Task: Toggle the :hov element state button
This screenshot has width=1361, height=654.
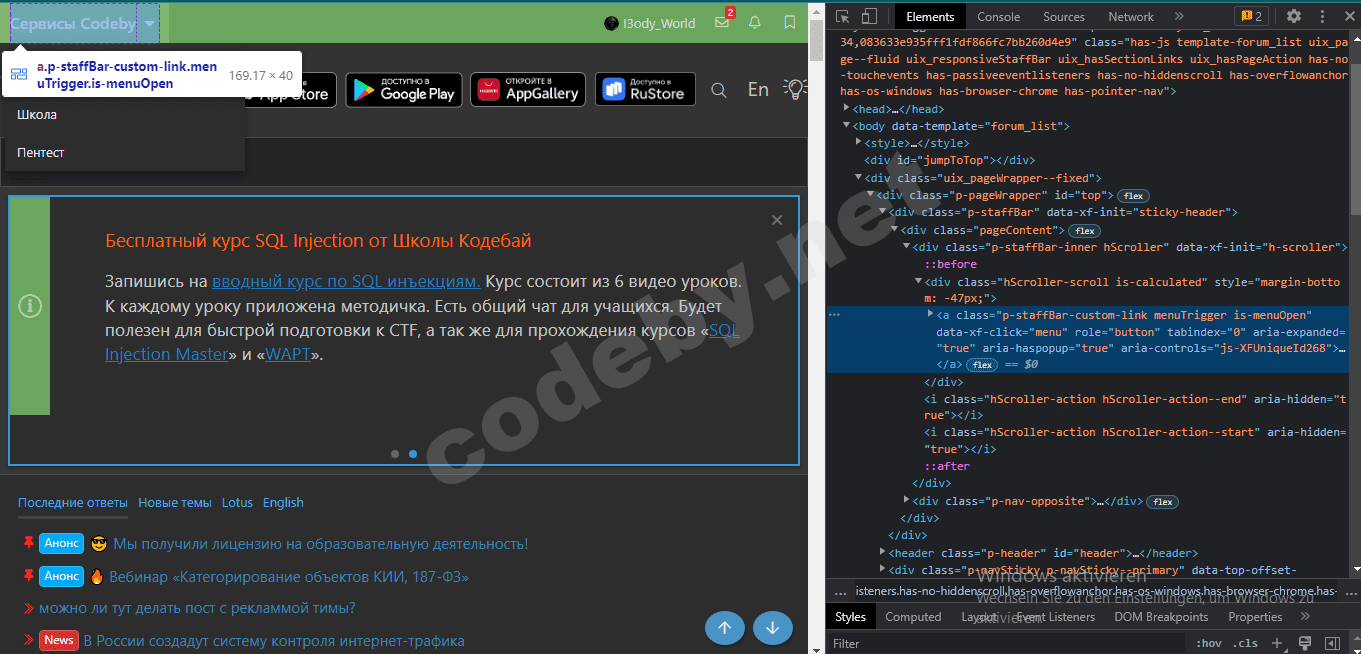Action: (x=1209, y=643)
